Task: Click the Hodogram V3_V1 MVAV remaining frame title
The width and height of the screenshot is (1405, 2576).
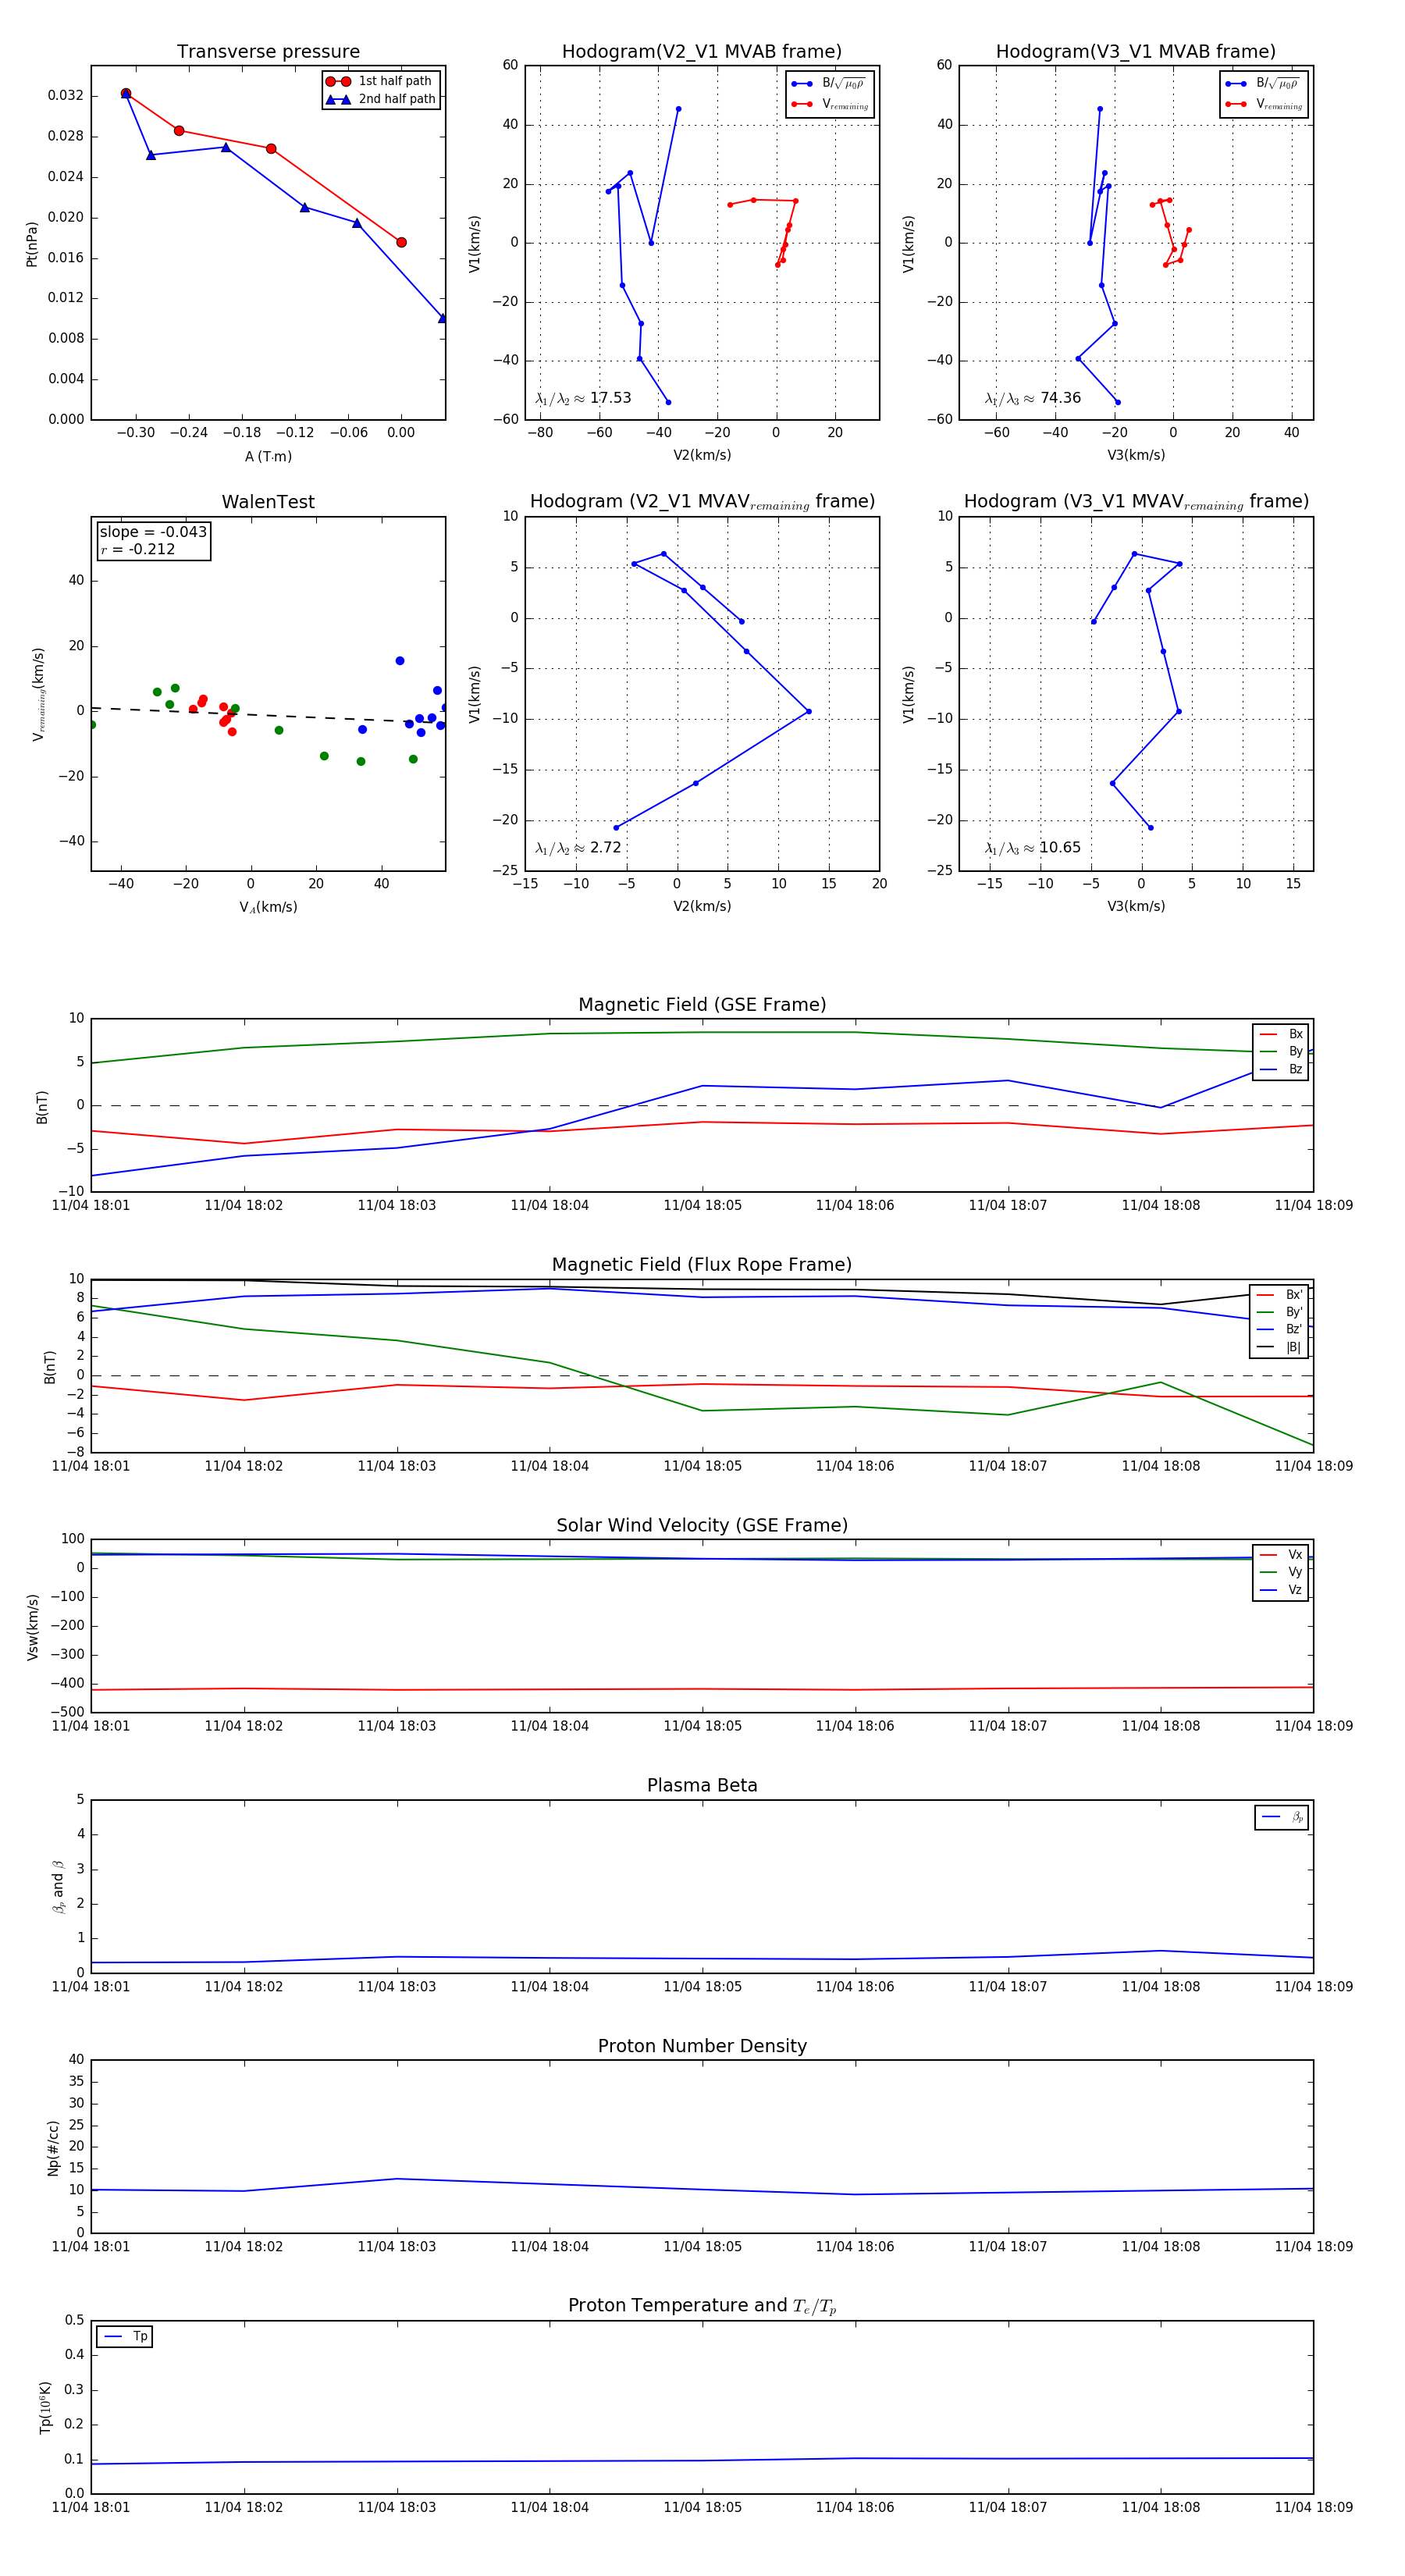Action: (x=1136, y=502)
